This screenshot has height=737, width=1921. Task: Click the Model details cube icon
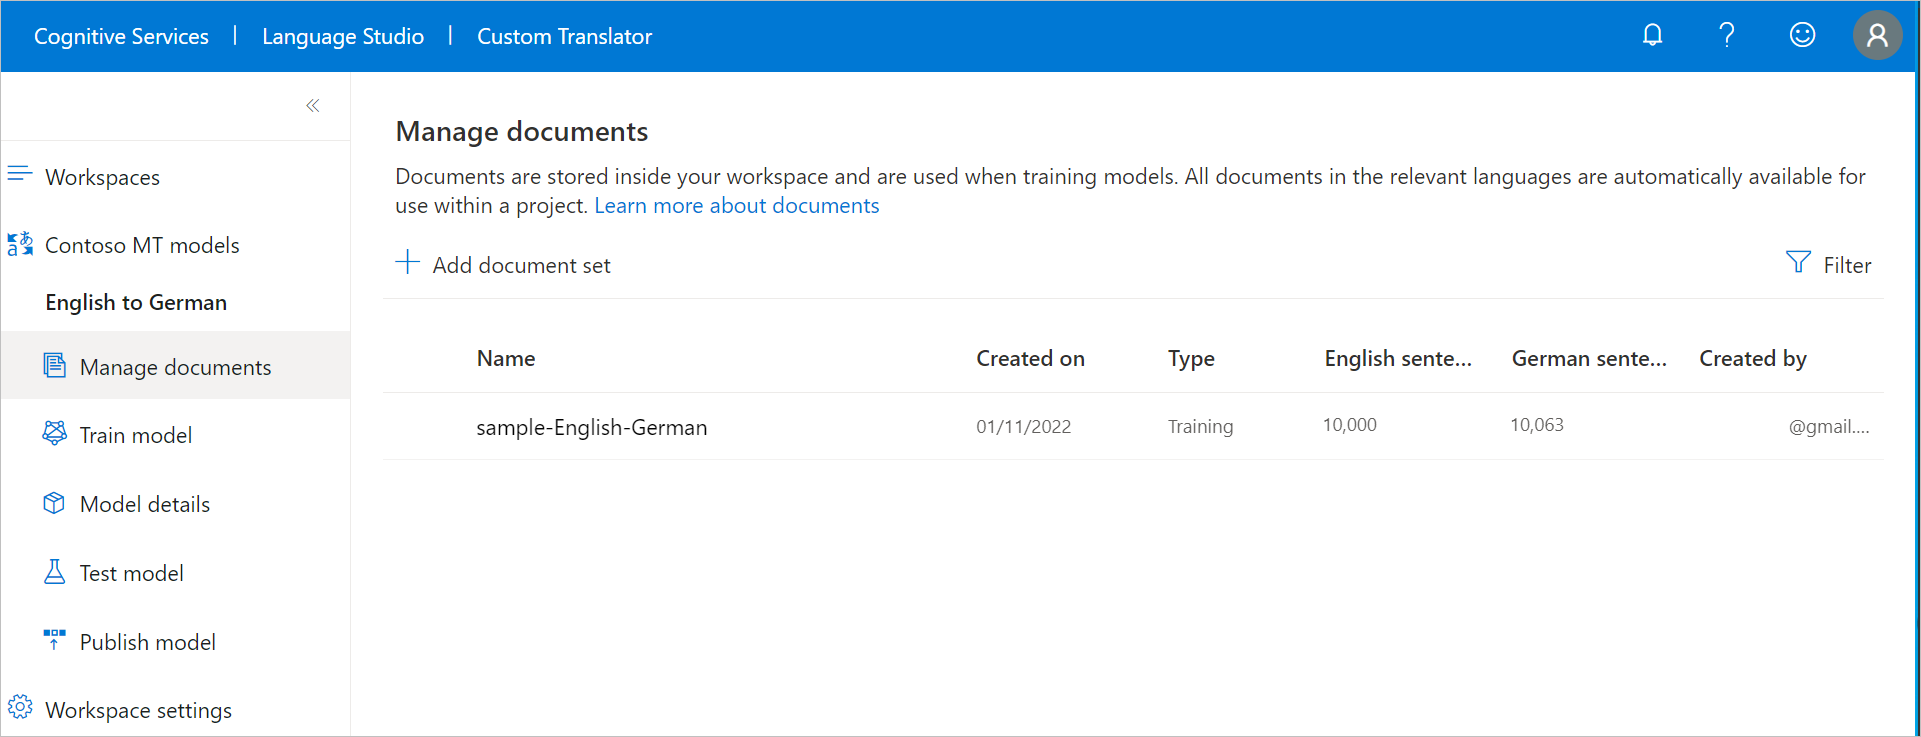54,503
